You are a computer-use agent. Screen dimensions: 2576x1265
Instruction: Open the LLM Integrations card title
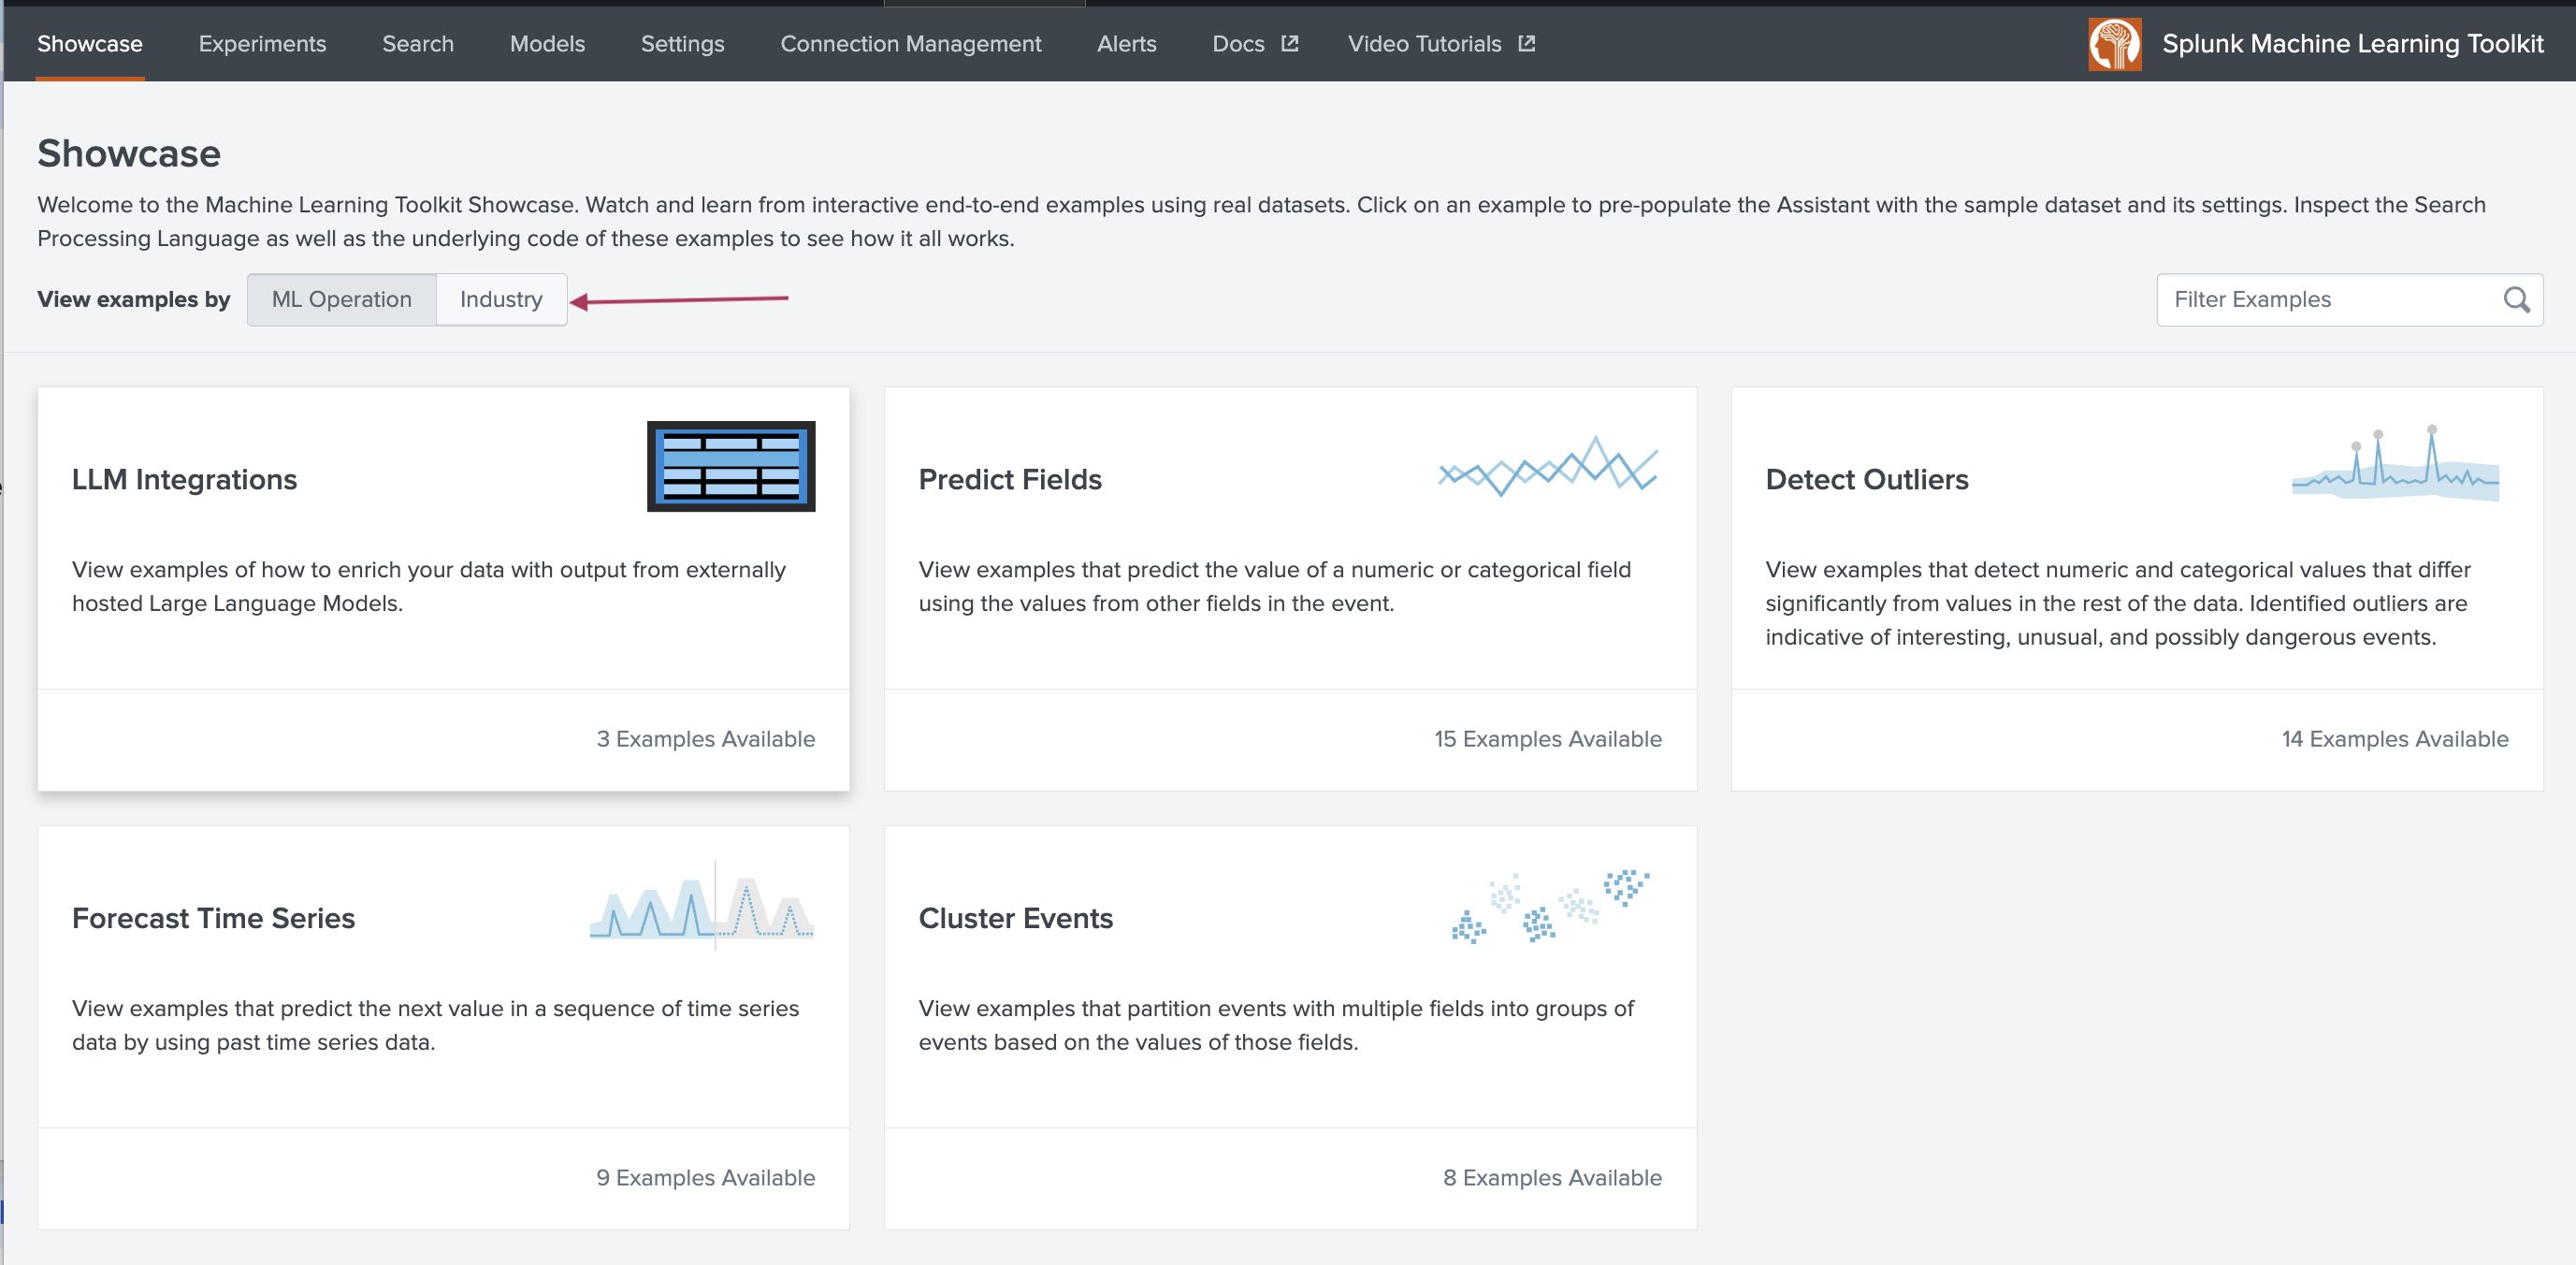pyautogui.click(x=184, y=480)
